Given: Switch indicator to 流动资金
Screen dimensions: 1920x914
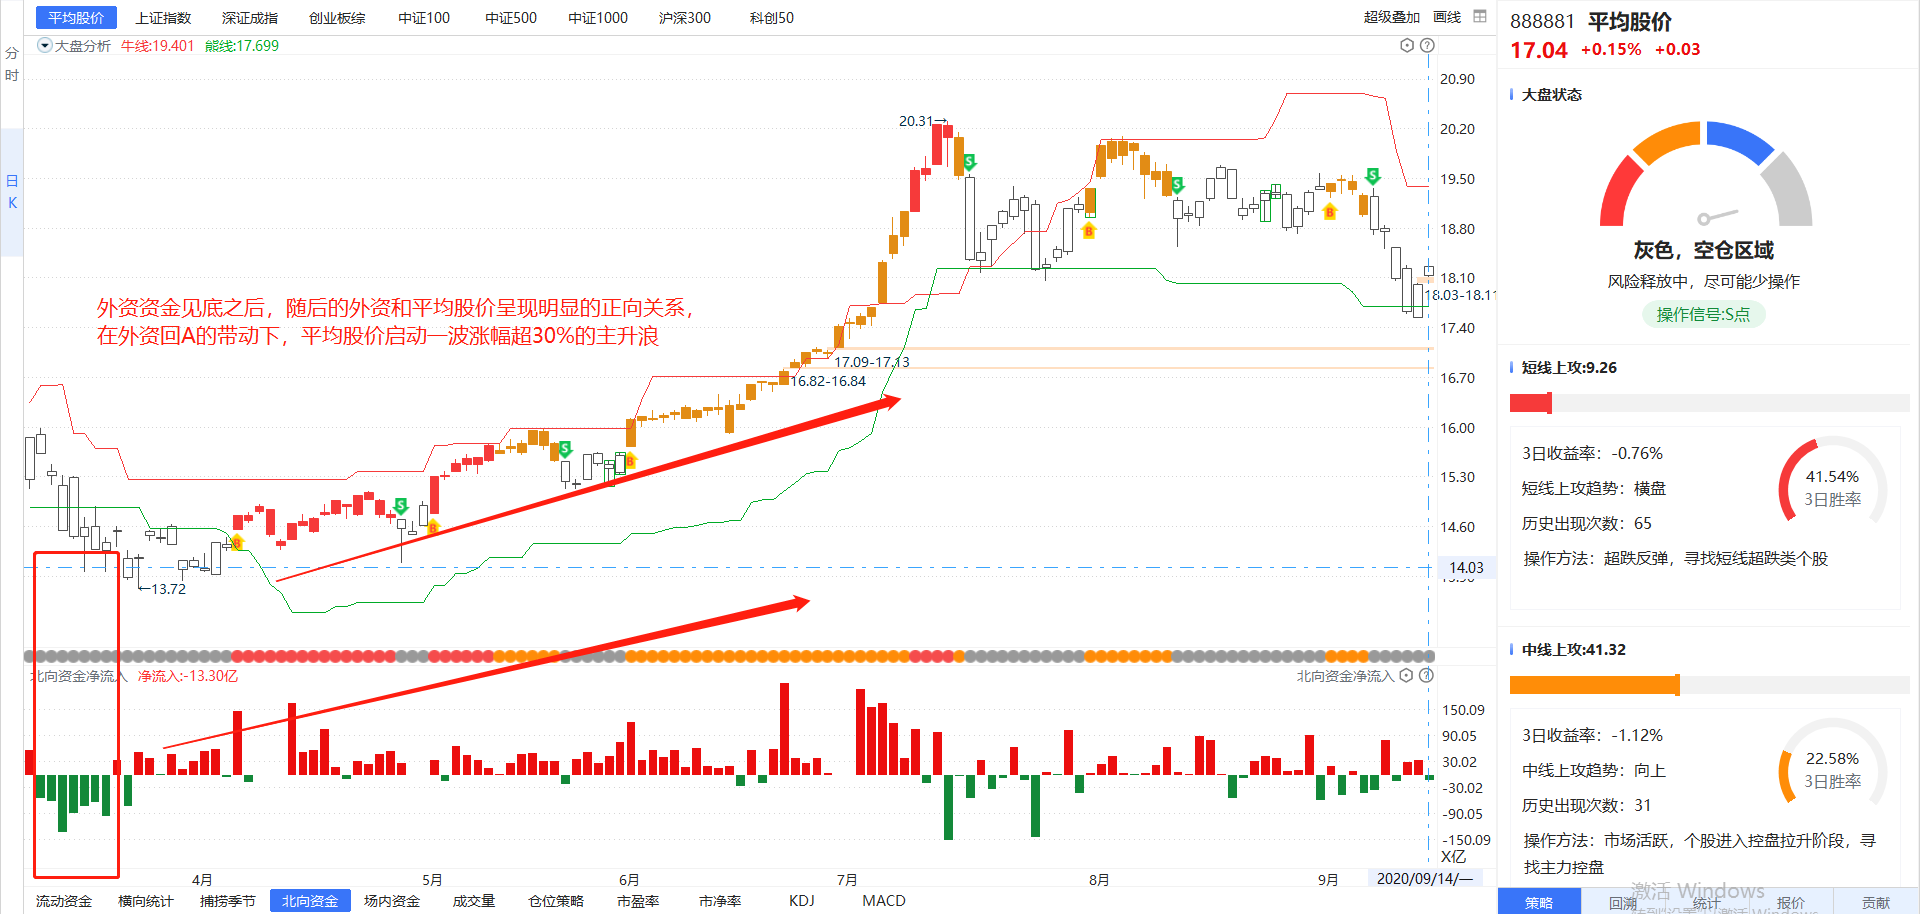Looking at the screenshot, I should (x=64, y=901).
